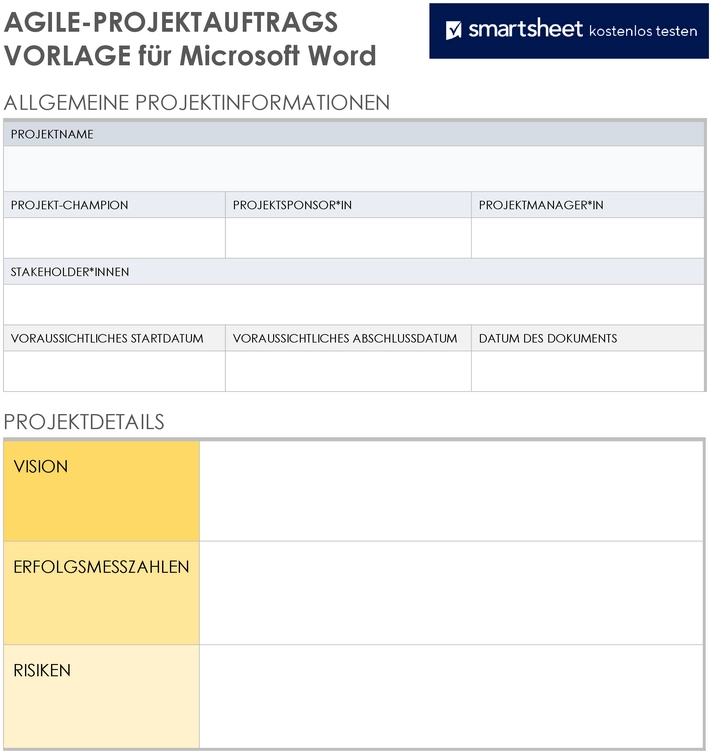Click the smartsheet checkmark logo icon
Viewport: 711px width, 754px height.
pyautogui.click(x=453, y=30)
